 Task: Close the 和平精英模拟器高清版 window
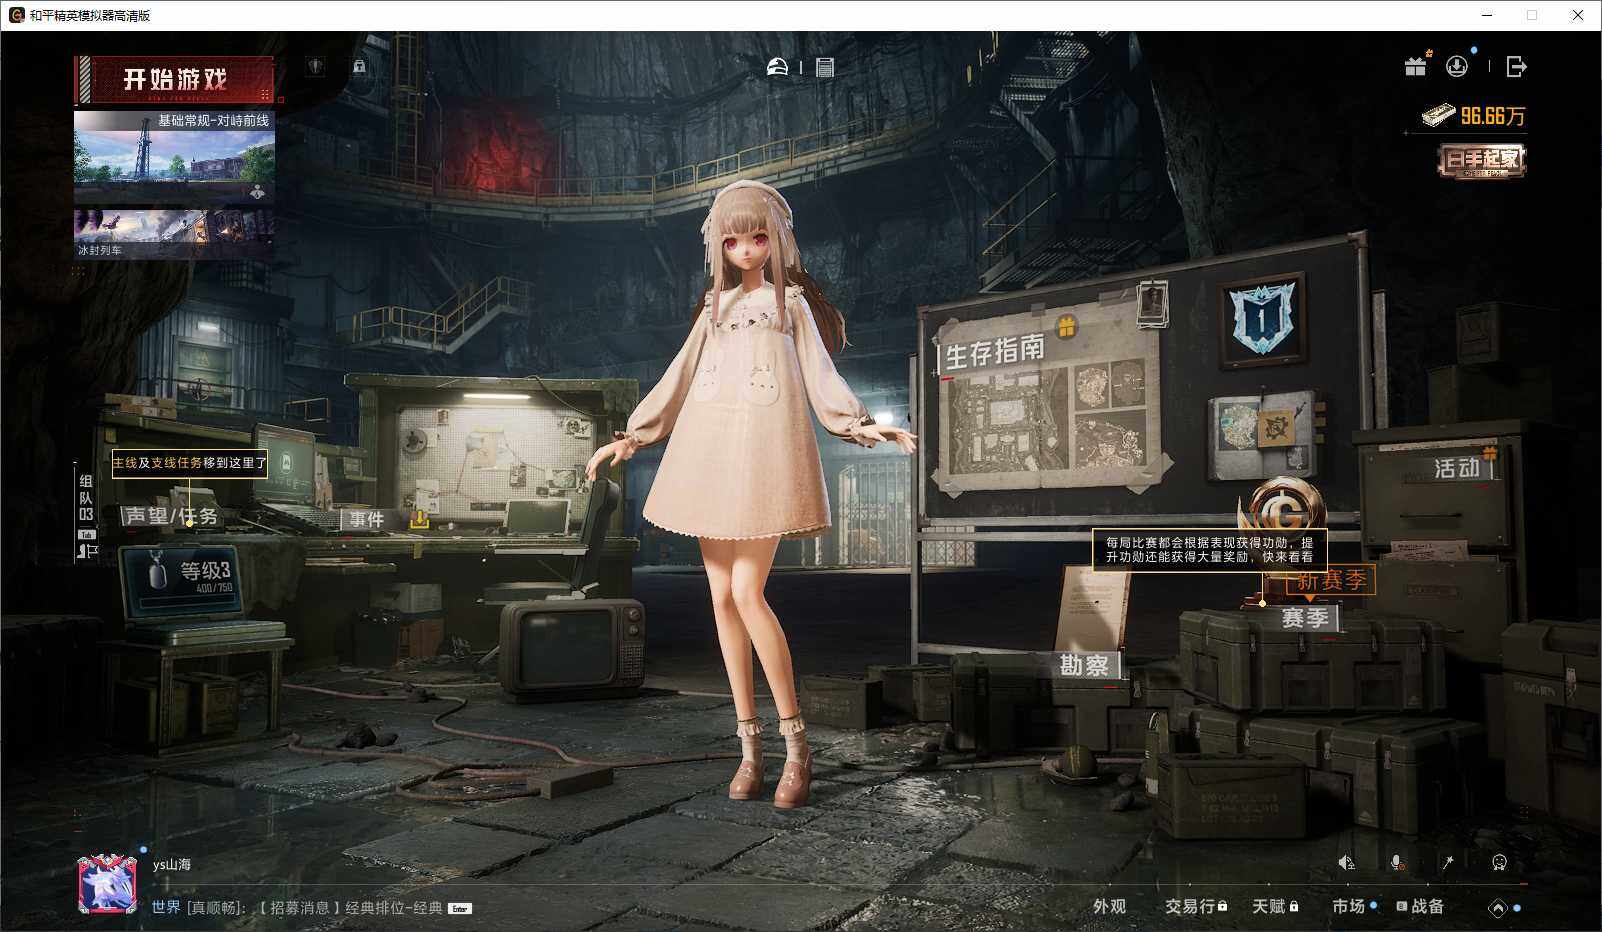pyautogui.click(x=1578, y=15)
